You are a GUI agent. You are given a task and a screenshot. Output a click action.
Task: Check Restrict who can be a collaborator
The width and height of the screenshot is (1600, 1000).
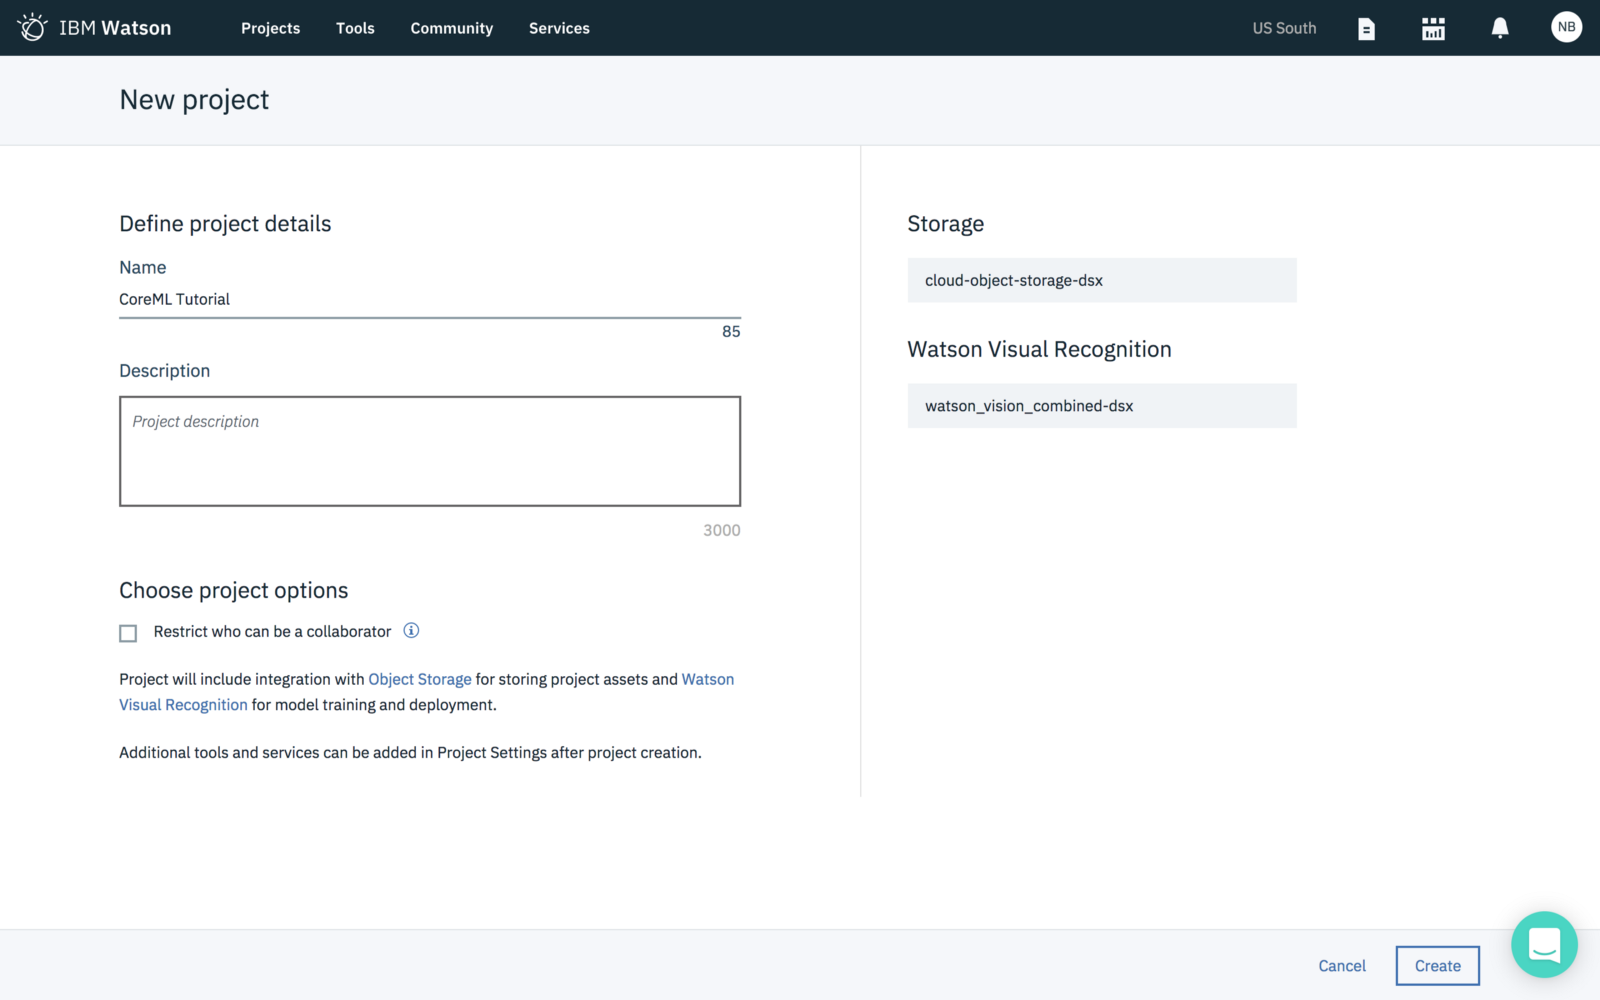click(128, 633)
